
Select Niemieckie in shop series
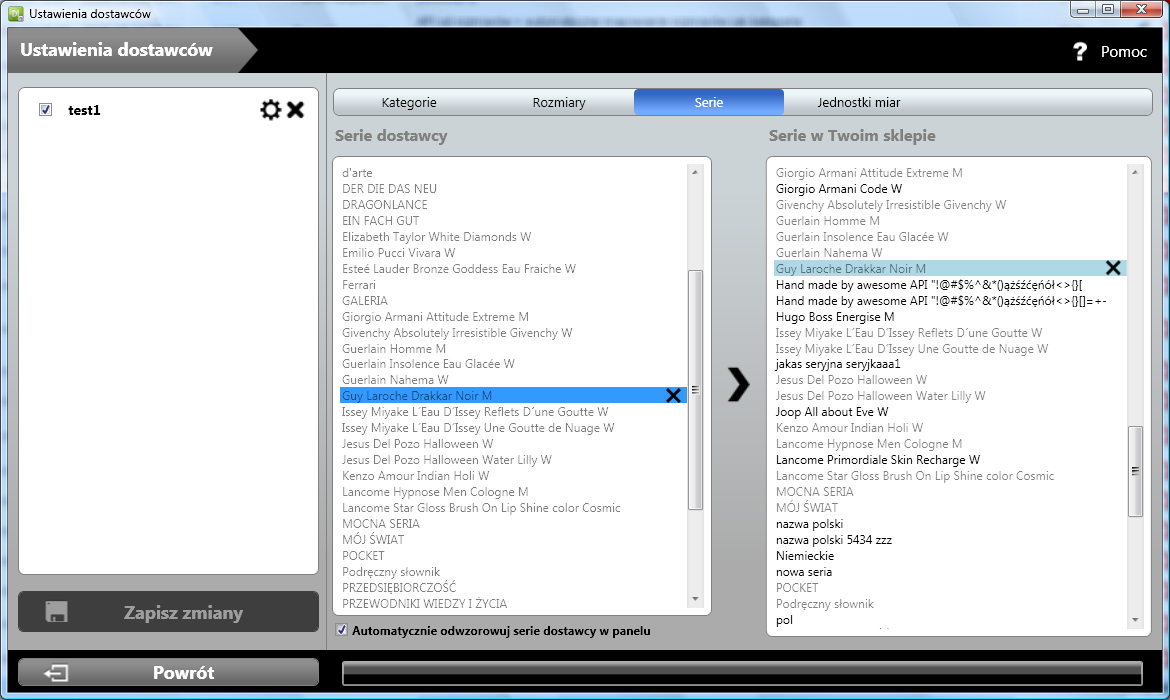click(950, 556)
